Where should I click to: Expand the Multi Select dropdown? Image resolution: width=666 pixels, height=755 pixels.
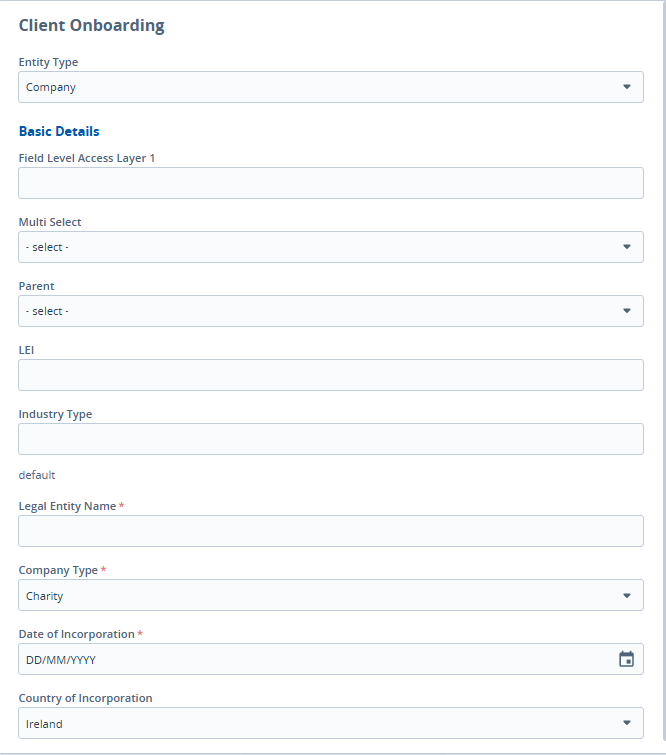pyautogui.click(x=320, y=247)
